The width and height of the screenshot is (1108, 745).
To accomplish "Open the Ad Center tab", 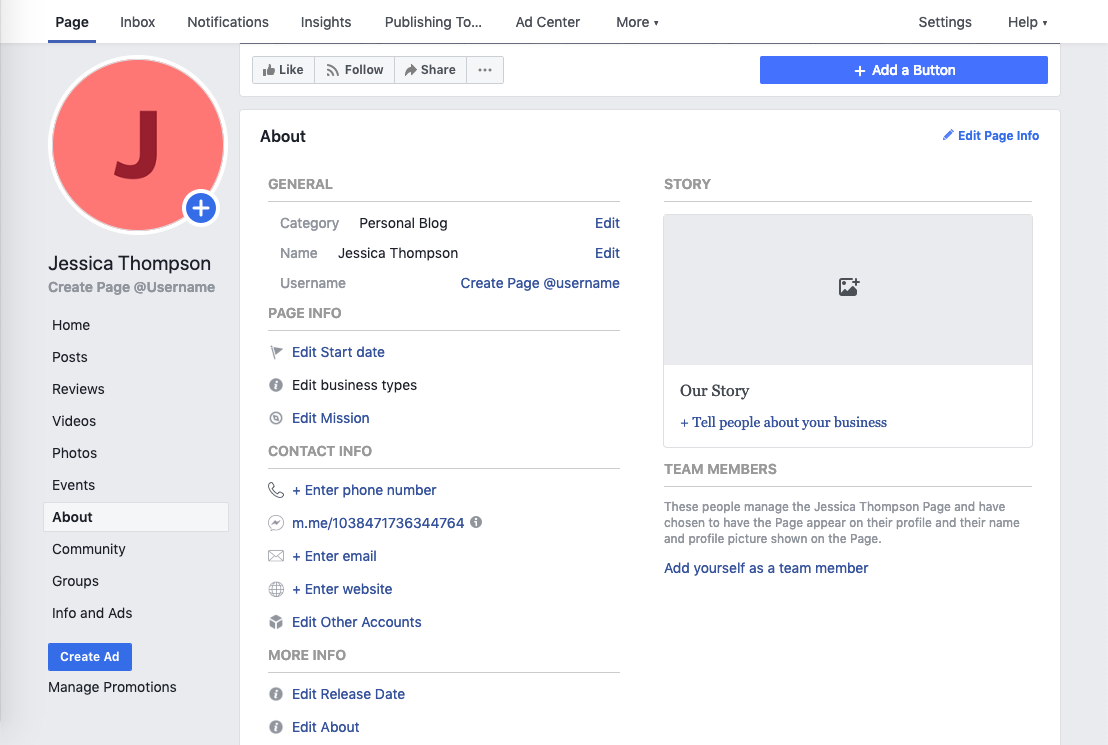I will tap(548, 22).
